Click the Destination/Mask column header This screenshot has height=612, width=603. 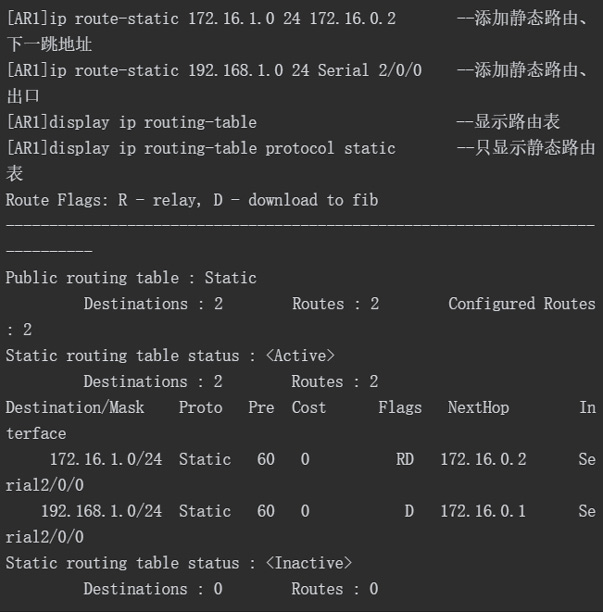point(75,407)
